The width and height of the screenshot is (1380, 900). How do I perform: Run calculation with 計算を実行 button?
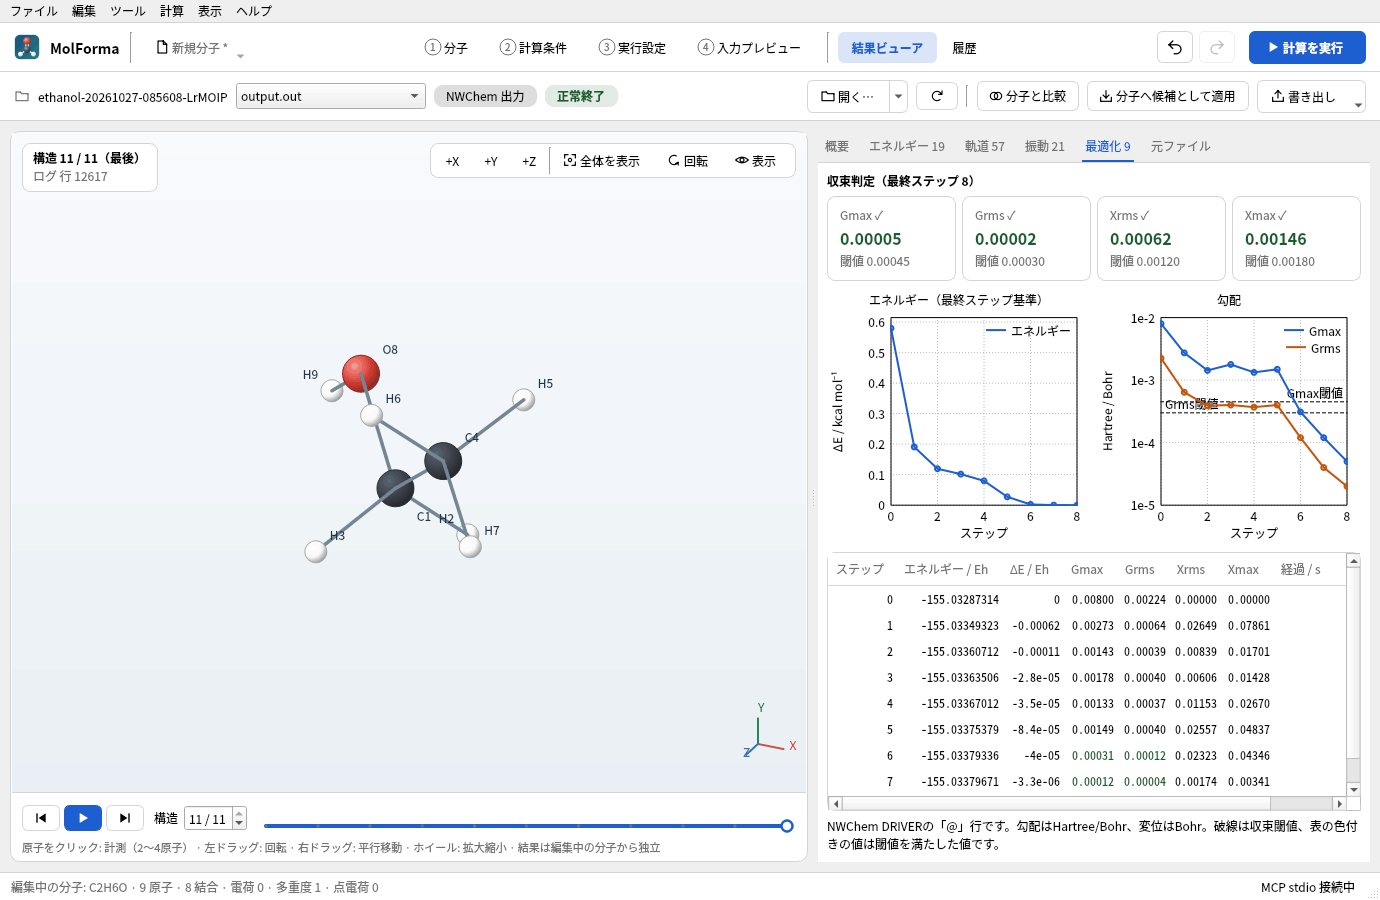tap(1307, 47)
